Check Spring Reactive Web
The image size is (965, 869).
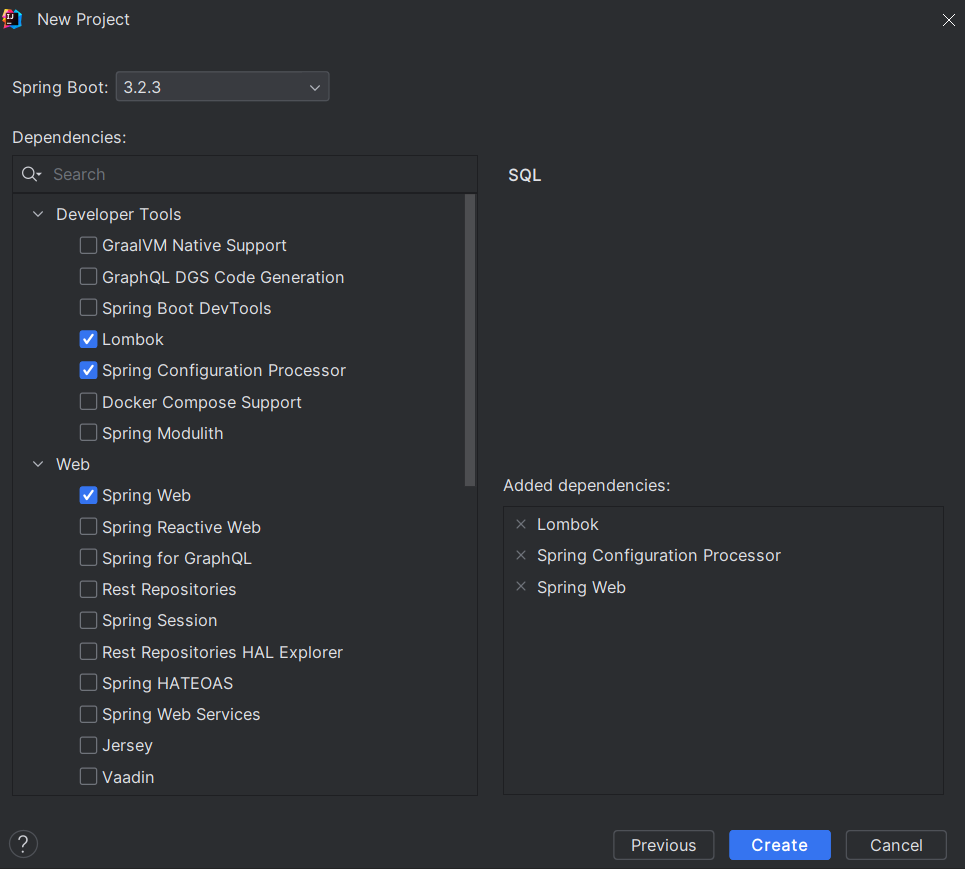coord(89,527)
